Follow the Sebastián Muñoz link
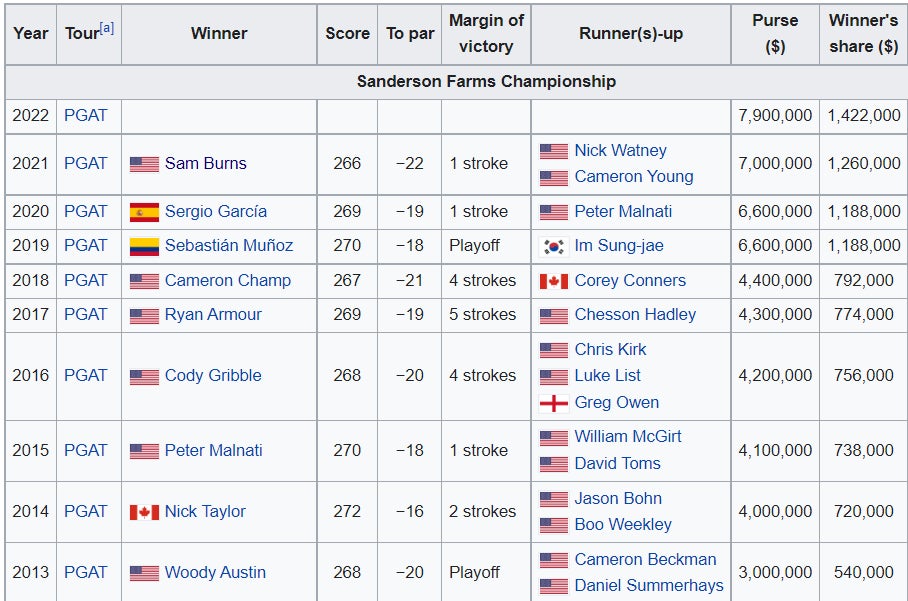This screenshot has width=908, height=601. (x=228, y=245)
